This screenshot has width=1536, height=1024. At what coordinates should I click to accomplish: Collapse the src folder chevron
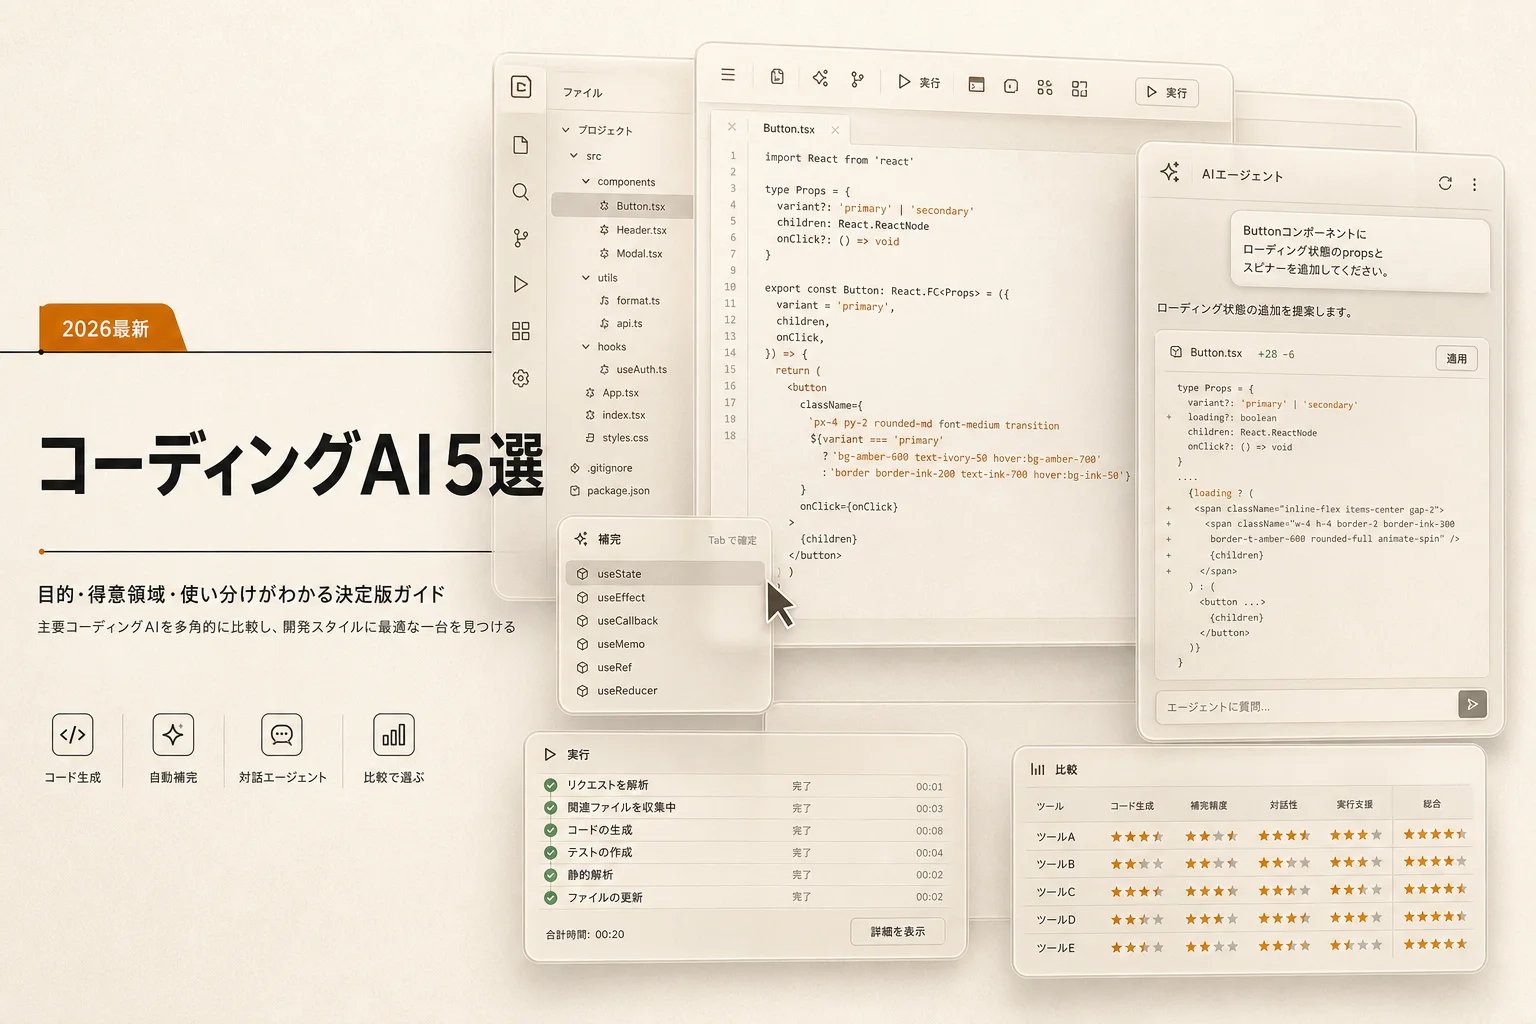[574, 156]
